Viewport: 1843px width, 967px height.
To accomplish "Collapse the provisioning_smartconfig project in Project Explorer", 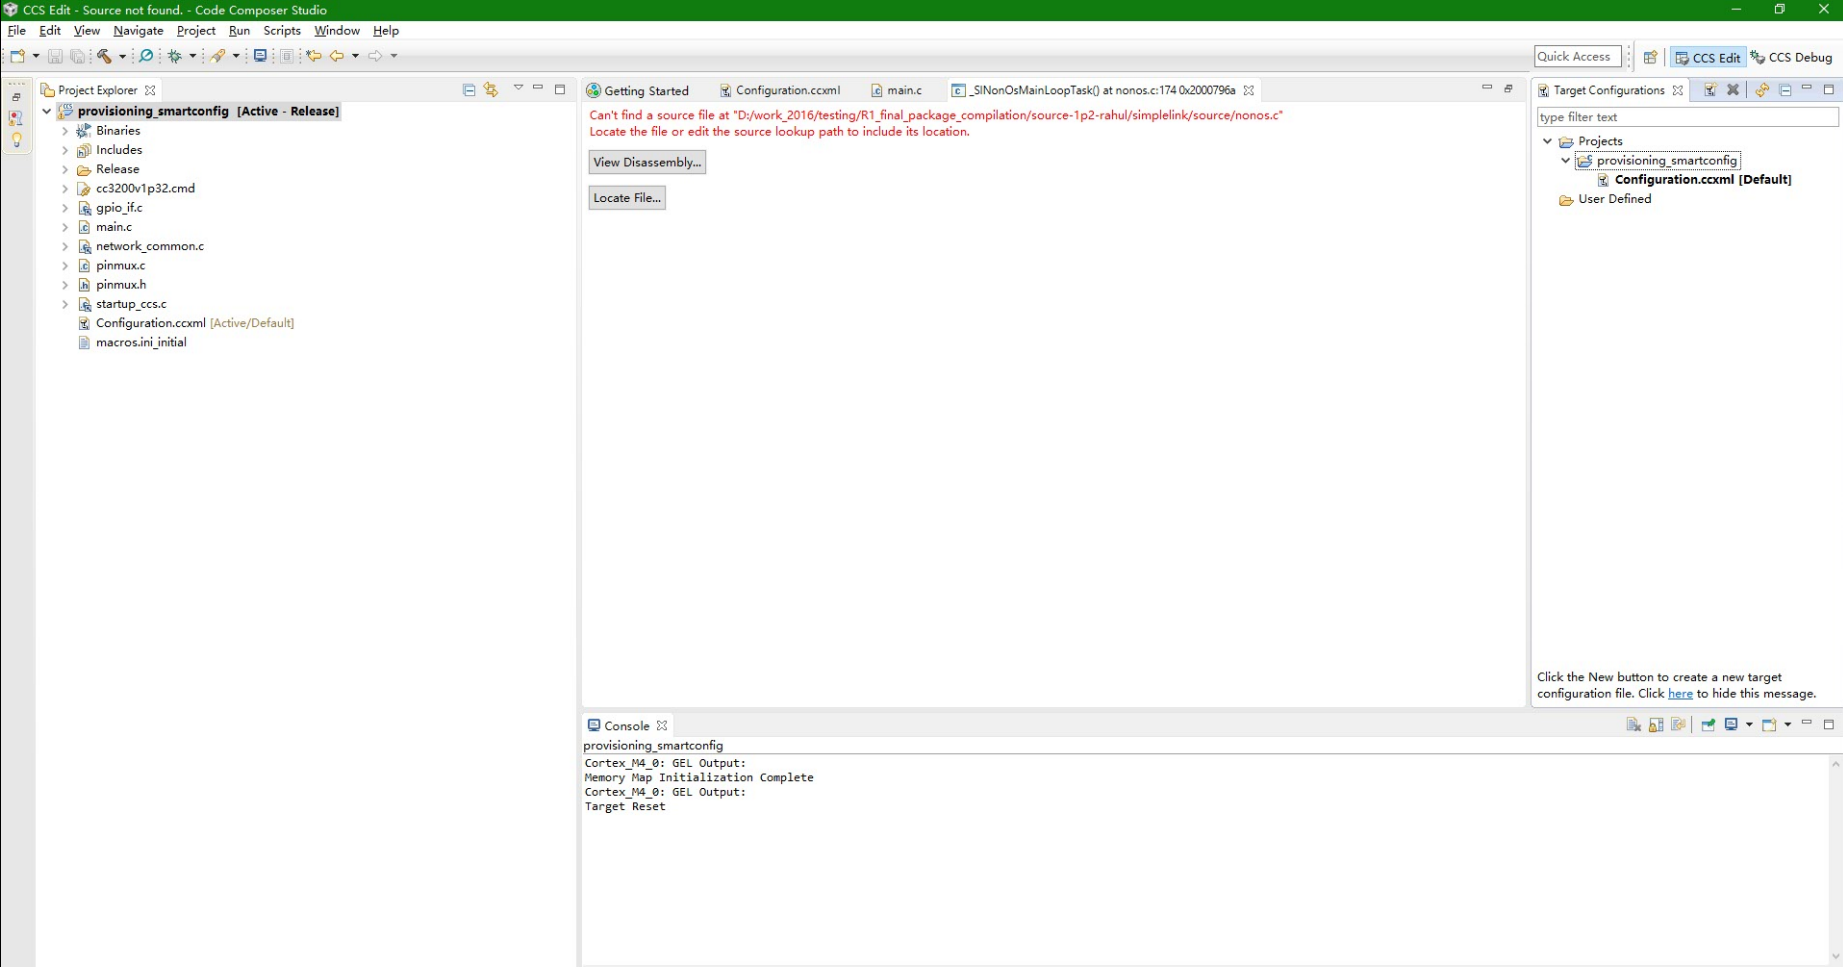I will click(47, 111).
